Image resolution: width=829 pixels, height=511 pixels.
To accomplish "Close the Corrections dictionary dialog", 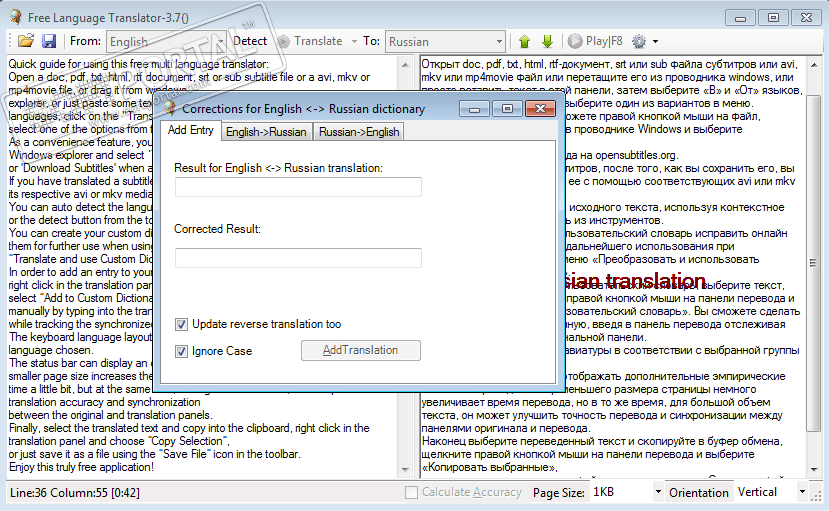I will (x=540, y=108).
